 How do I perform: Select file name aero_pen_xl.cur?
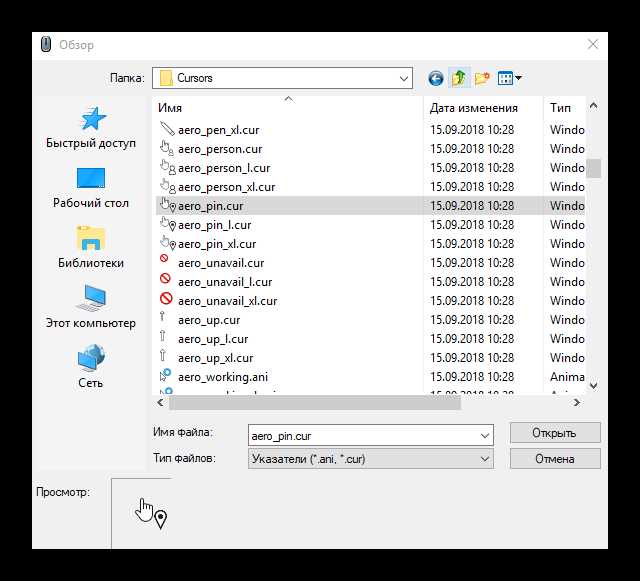coord(218,130)
